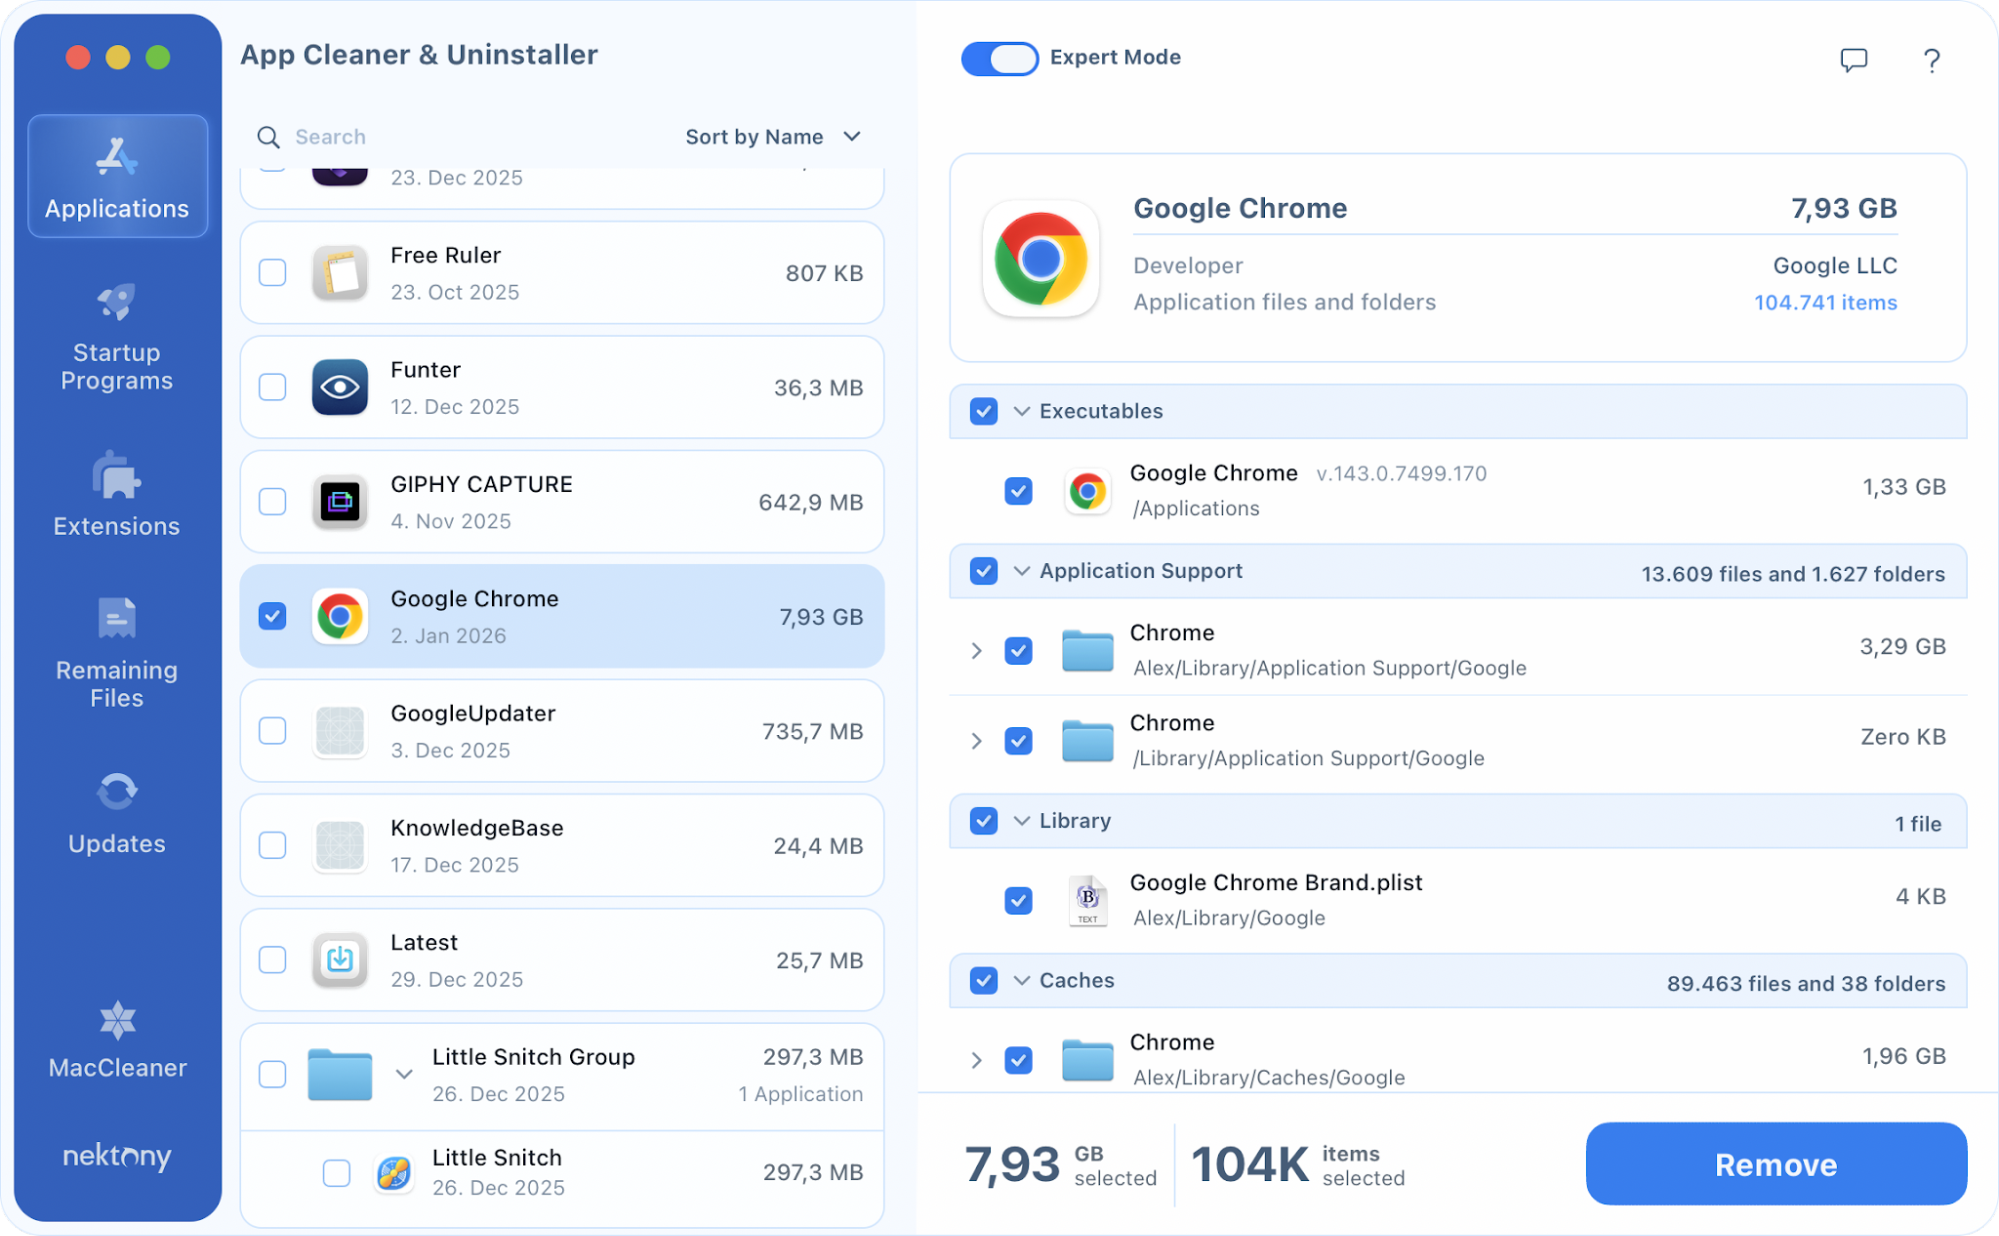Select the GoogleUpdater row name
Screen dimensions: 1999x1236
pyautogui.click(x=473, y=713)
